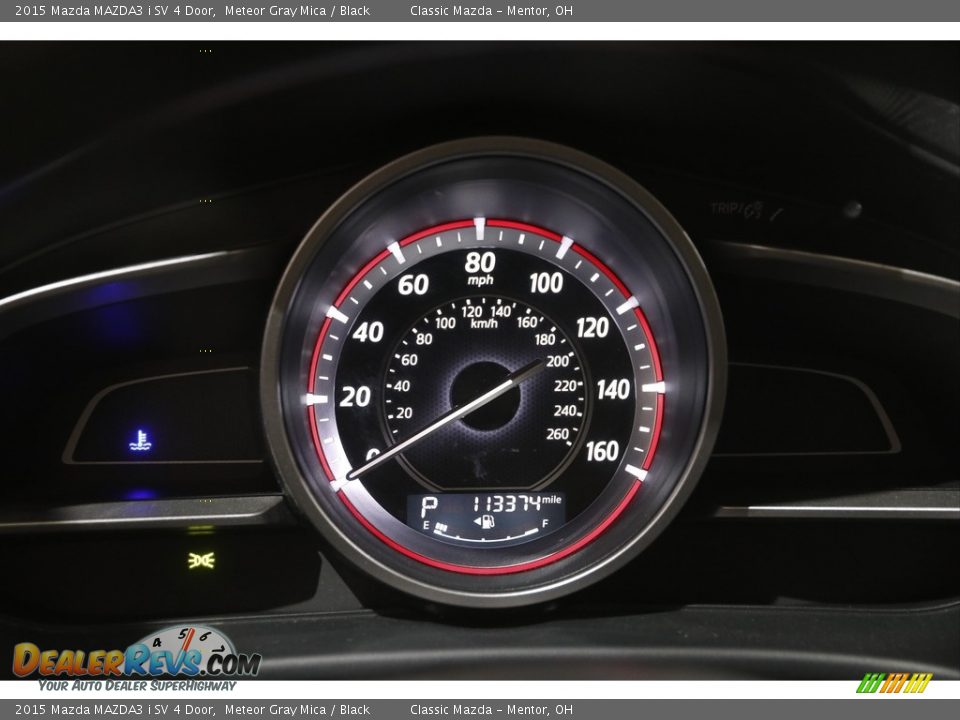Click the 120 mph number on the dial
The height and width of the screenshot is (720, 960).
point(593,328)
